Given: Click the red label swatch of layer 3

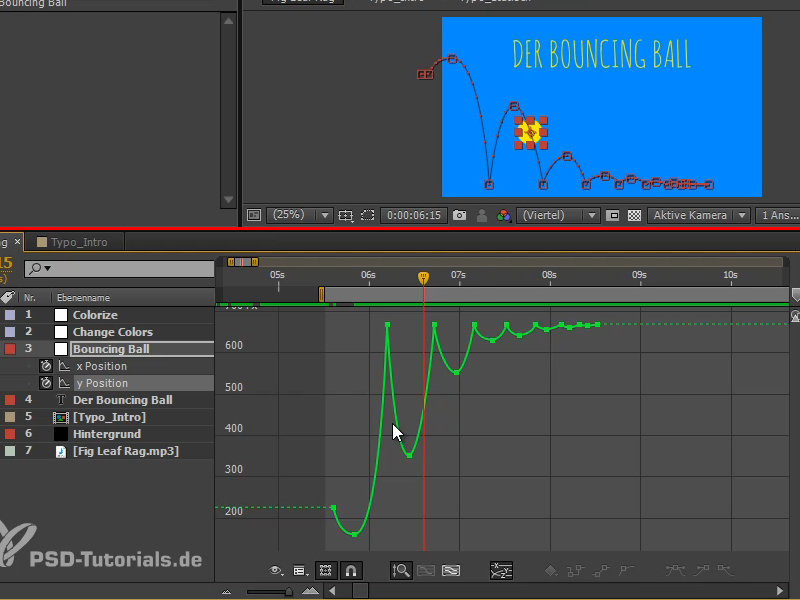Looking at the screenshot, I should (8, 348).
